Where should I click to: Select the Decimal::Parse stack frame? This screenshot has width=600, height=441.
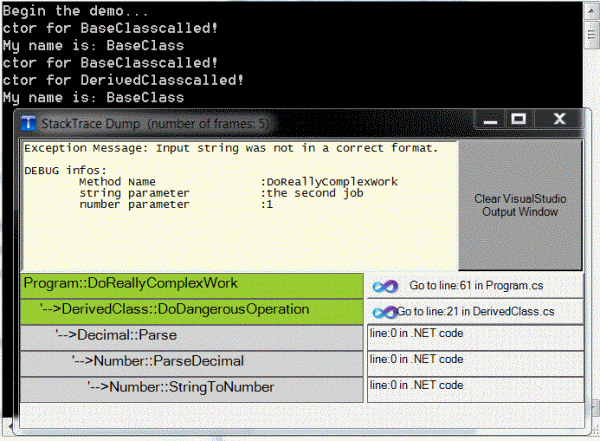pos(192,335)
